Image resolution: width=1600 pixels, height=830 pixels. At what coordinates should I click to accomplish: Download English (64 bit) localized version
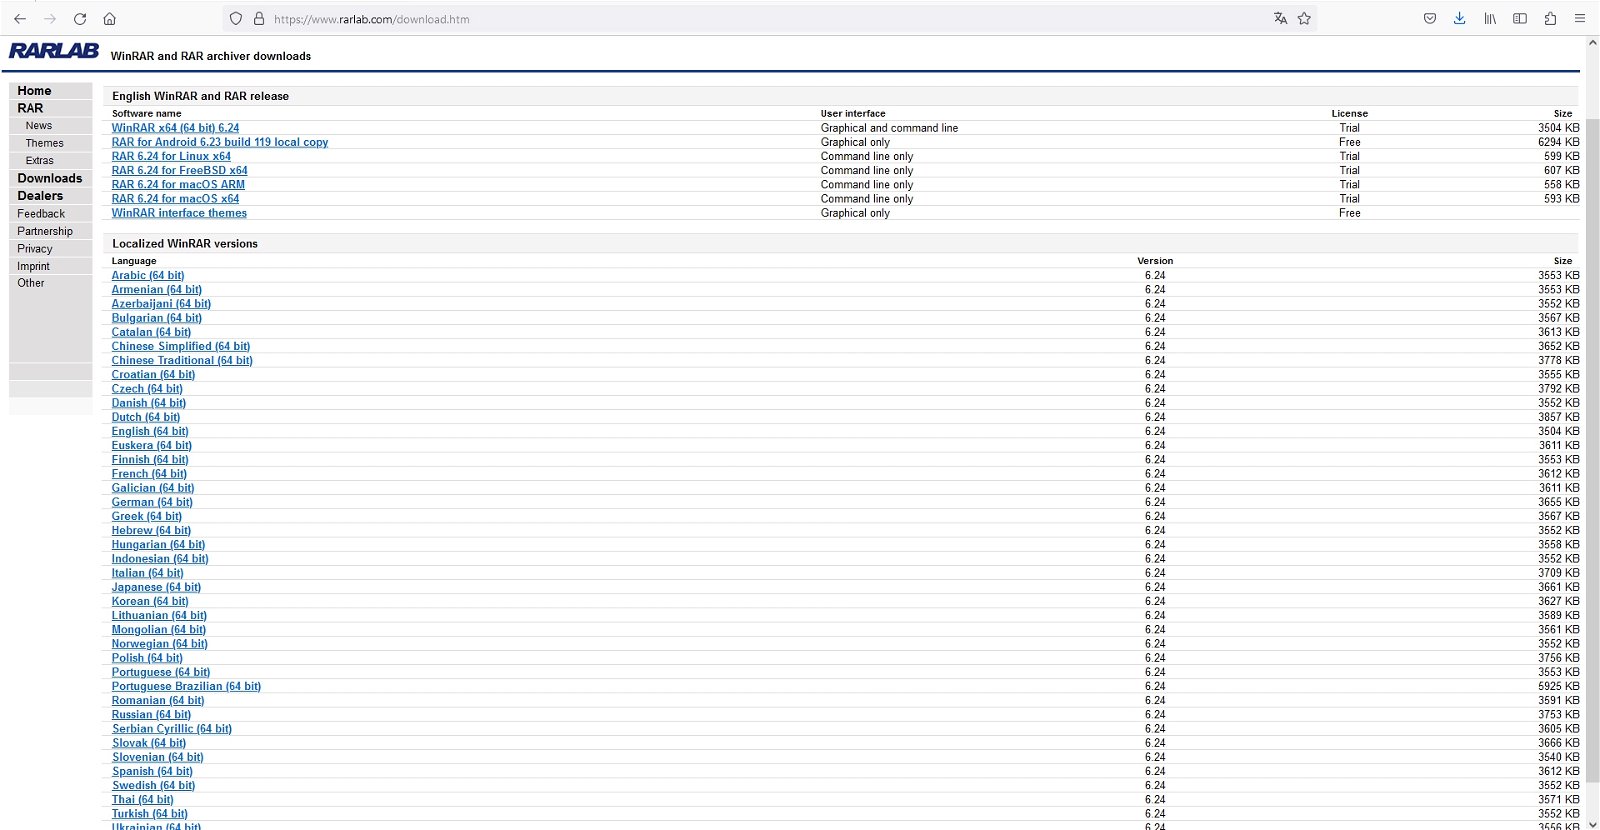[x=150, y=432]
